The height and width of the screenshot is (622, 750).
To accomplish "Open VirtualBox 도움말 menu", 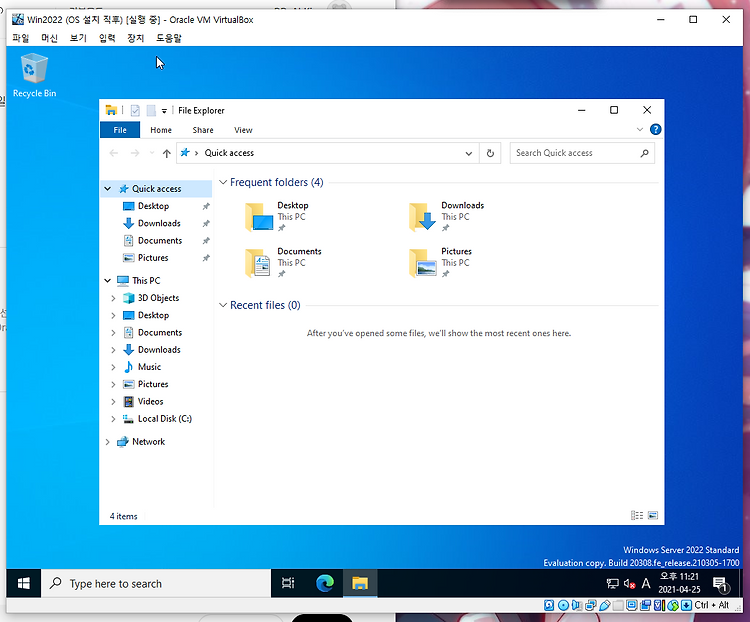I will [x=169, y=38].
